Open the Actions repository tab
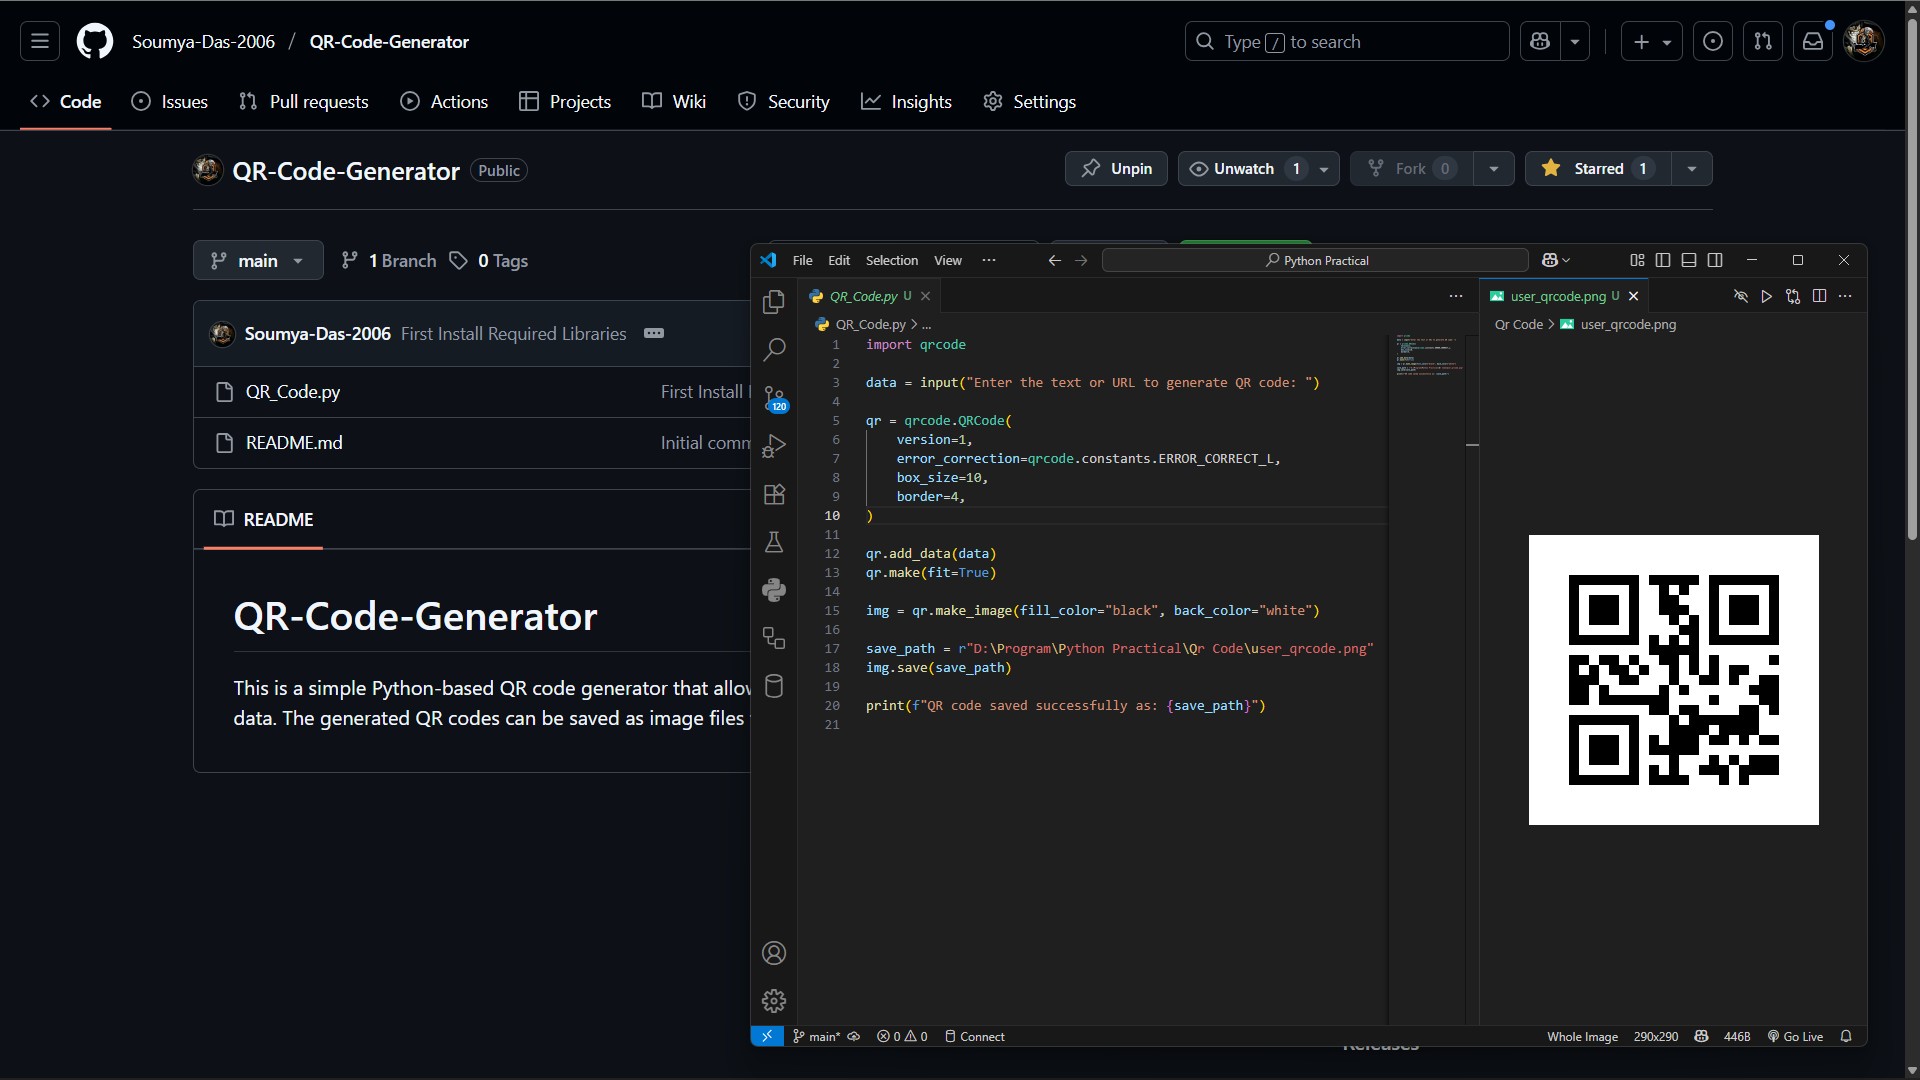Image resolution: width=1920 pixels, height=1080 pixels. point(444,101)
